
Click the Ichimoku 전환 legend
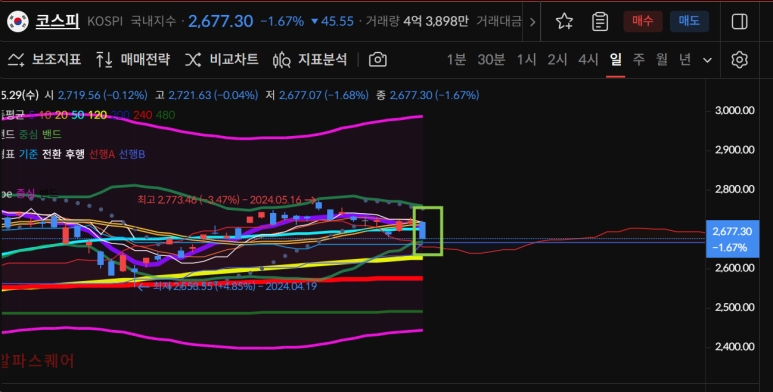51,154
